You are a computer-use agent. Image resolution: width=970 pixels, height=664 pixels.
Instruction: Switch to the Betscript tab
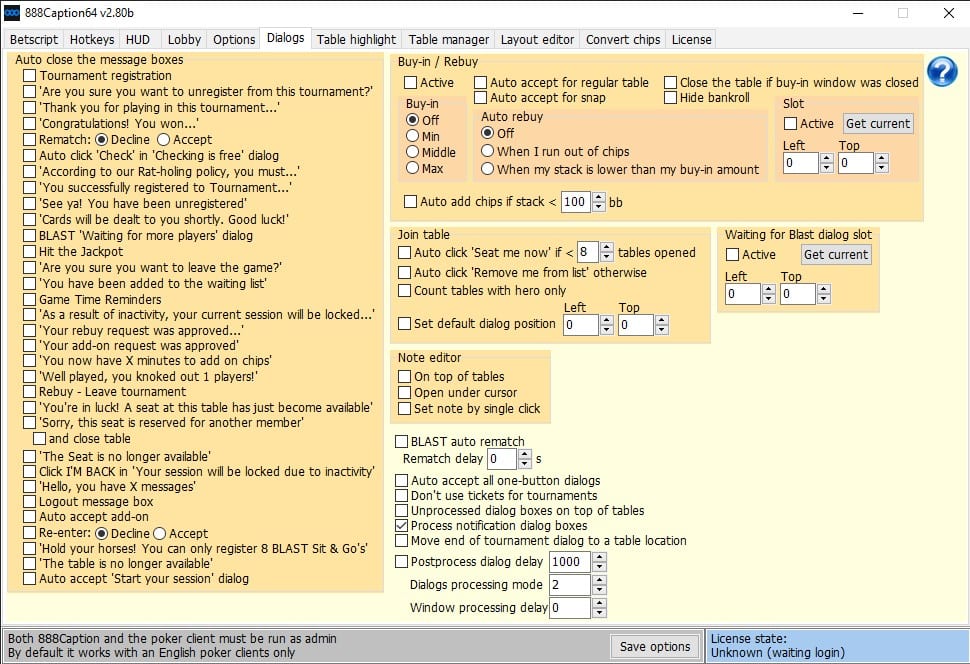tap(34, 40)
